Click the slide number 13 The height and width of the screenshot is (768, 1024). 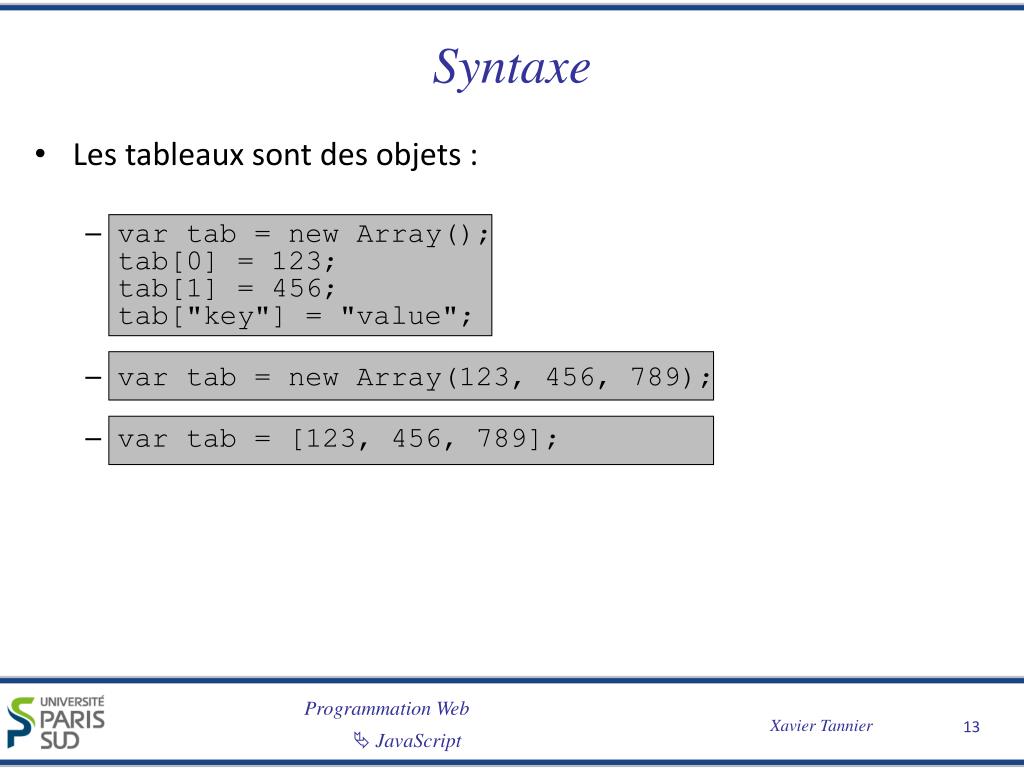[971, 727]
